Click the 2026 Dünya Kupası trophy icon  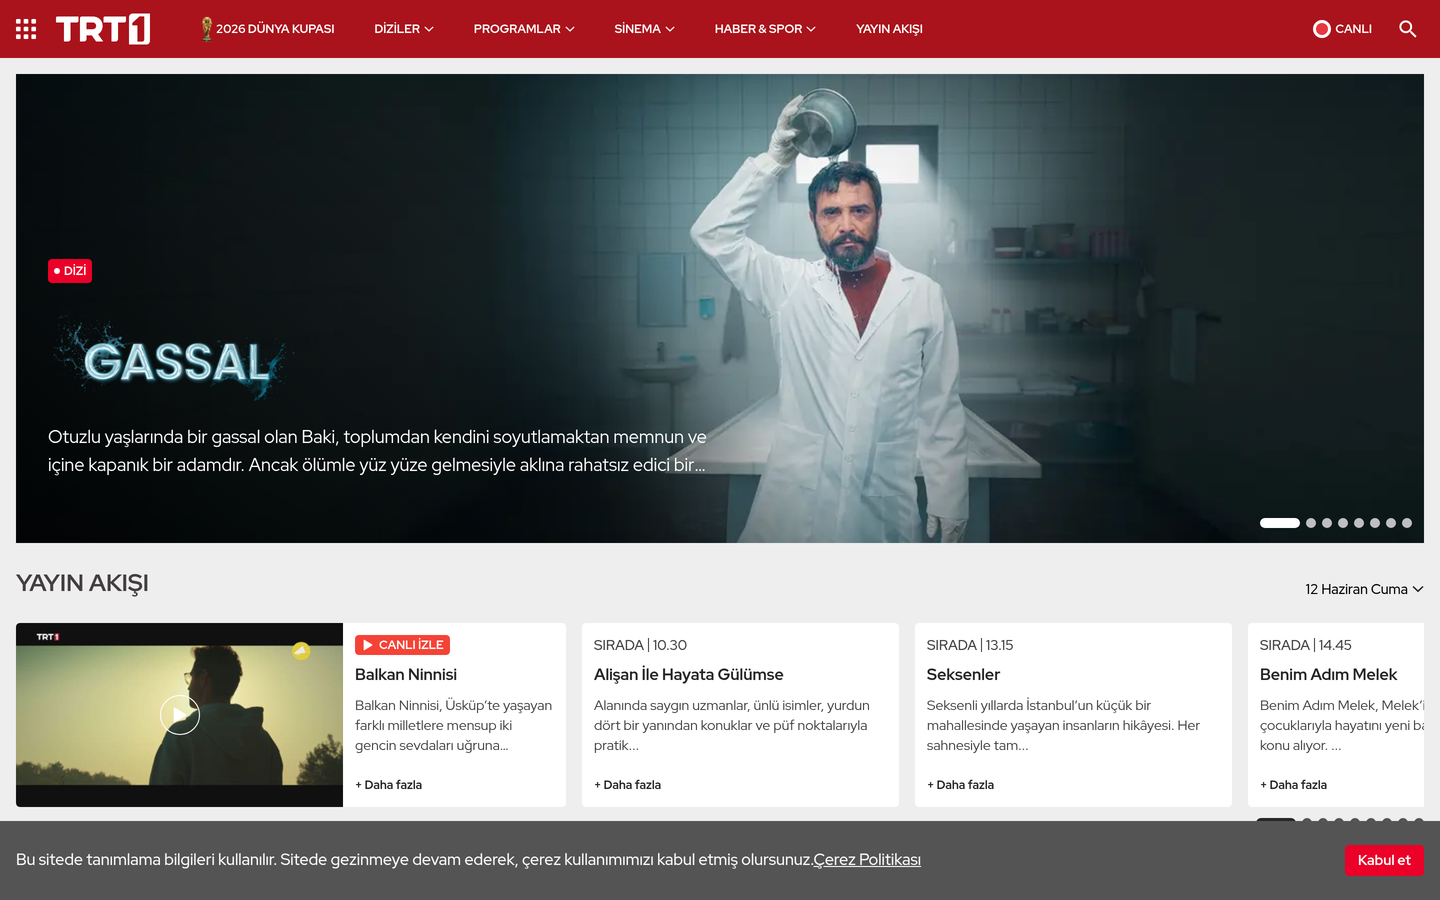[207, 29]
